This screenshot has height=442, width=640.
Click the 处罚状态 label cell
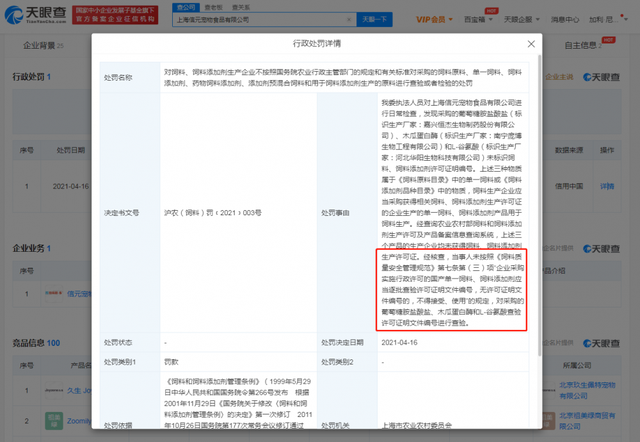(x=130, y=342)
